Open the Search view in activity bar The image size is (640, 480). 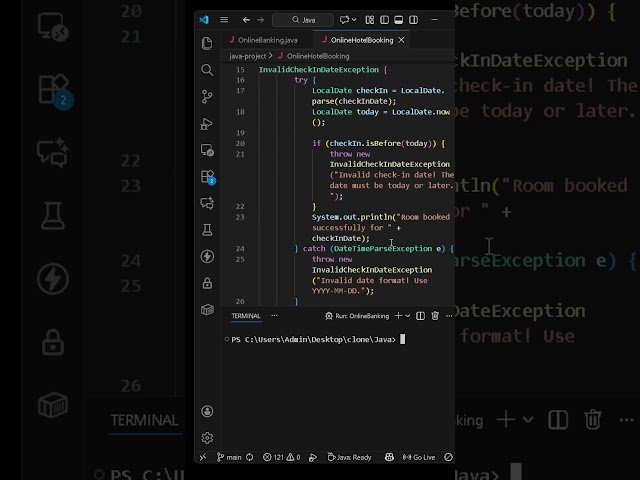click(x=207, y=70)
